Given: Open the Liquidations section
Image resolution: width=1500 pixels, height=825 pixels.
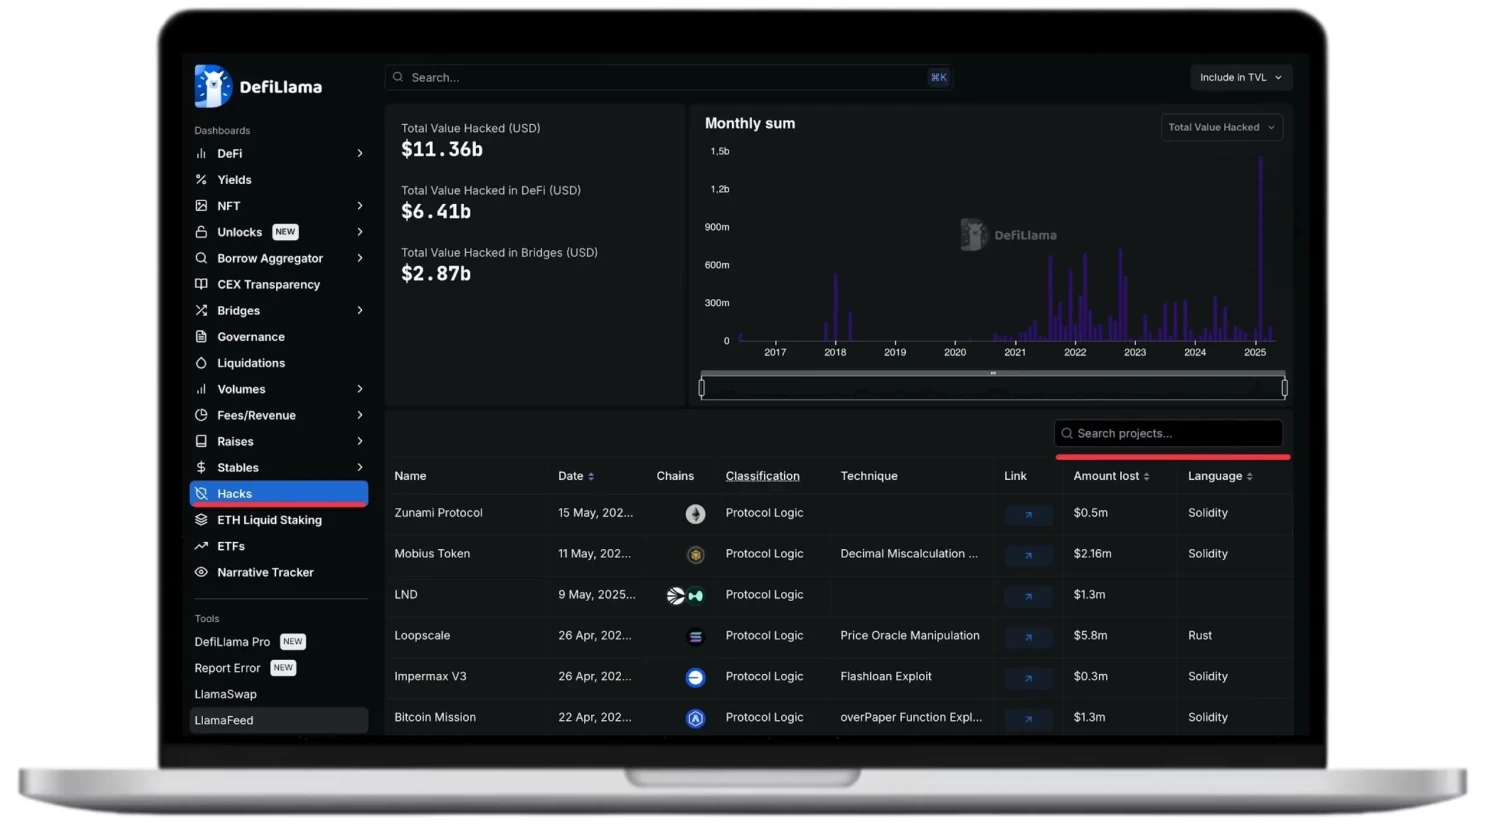Looking at the screenshot, I should click(x=251, y=363).
